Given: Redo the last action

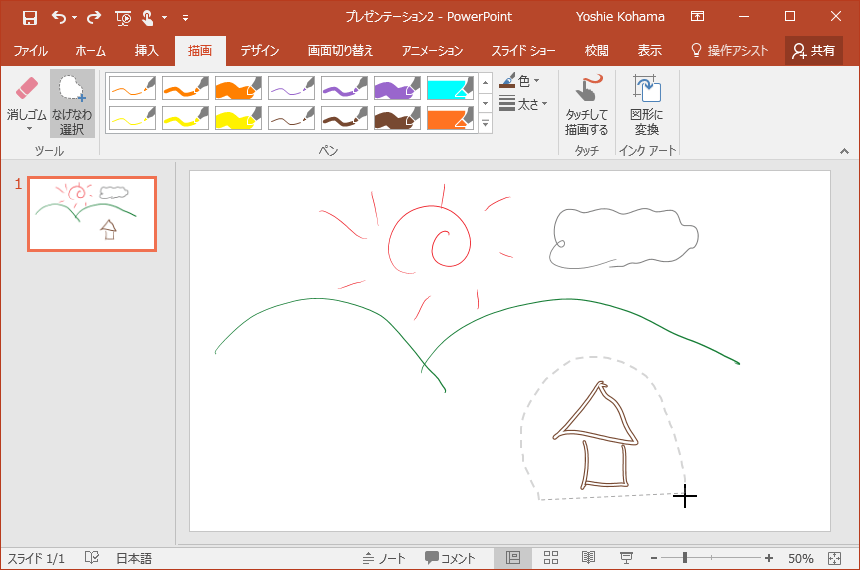Looking at the screenshot, I should pyautogui.click(x=94, y=18).
